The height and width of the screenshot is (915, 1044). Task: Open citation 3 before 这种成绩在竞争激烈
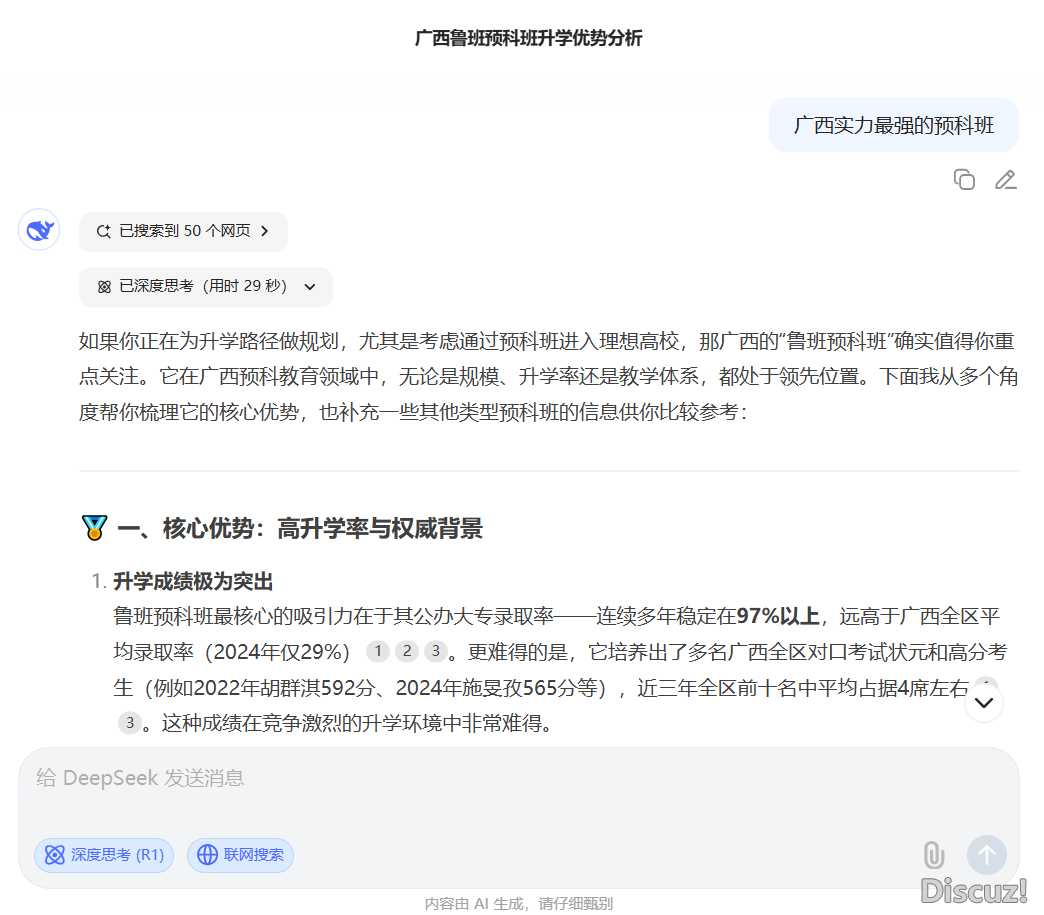tap(130, 723)
